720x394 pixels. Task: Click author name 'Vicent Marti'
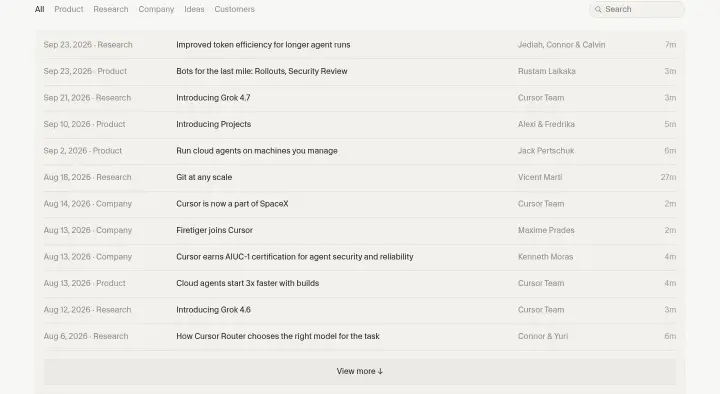(540, 177)
